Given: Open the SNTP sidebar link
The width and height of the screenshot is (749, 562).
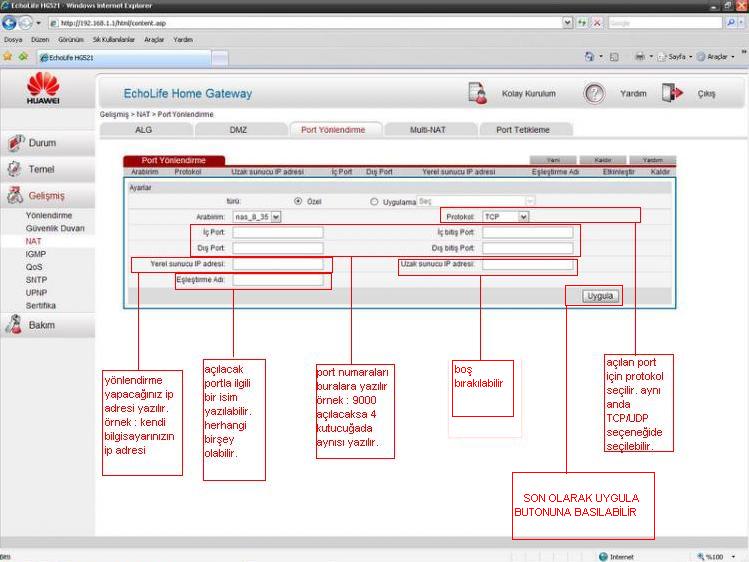Looking at the screenshot, I should point(36,280).
